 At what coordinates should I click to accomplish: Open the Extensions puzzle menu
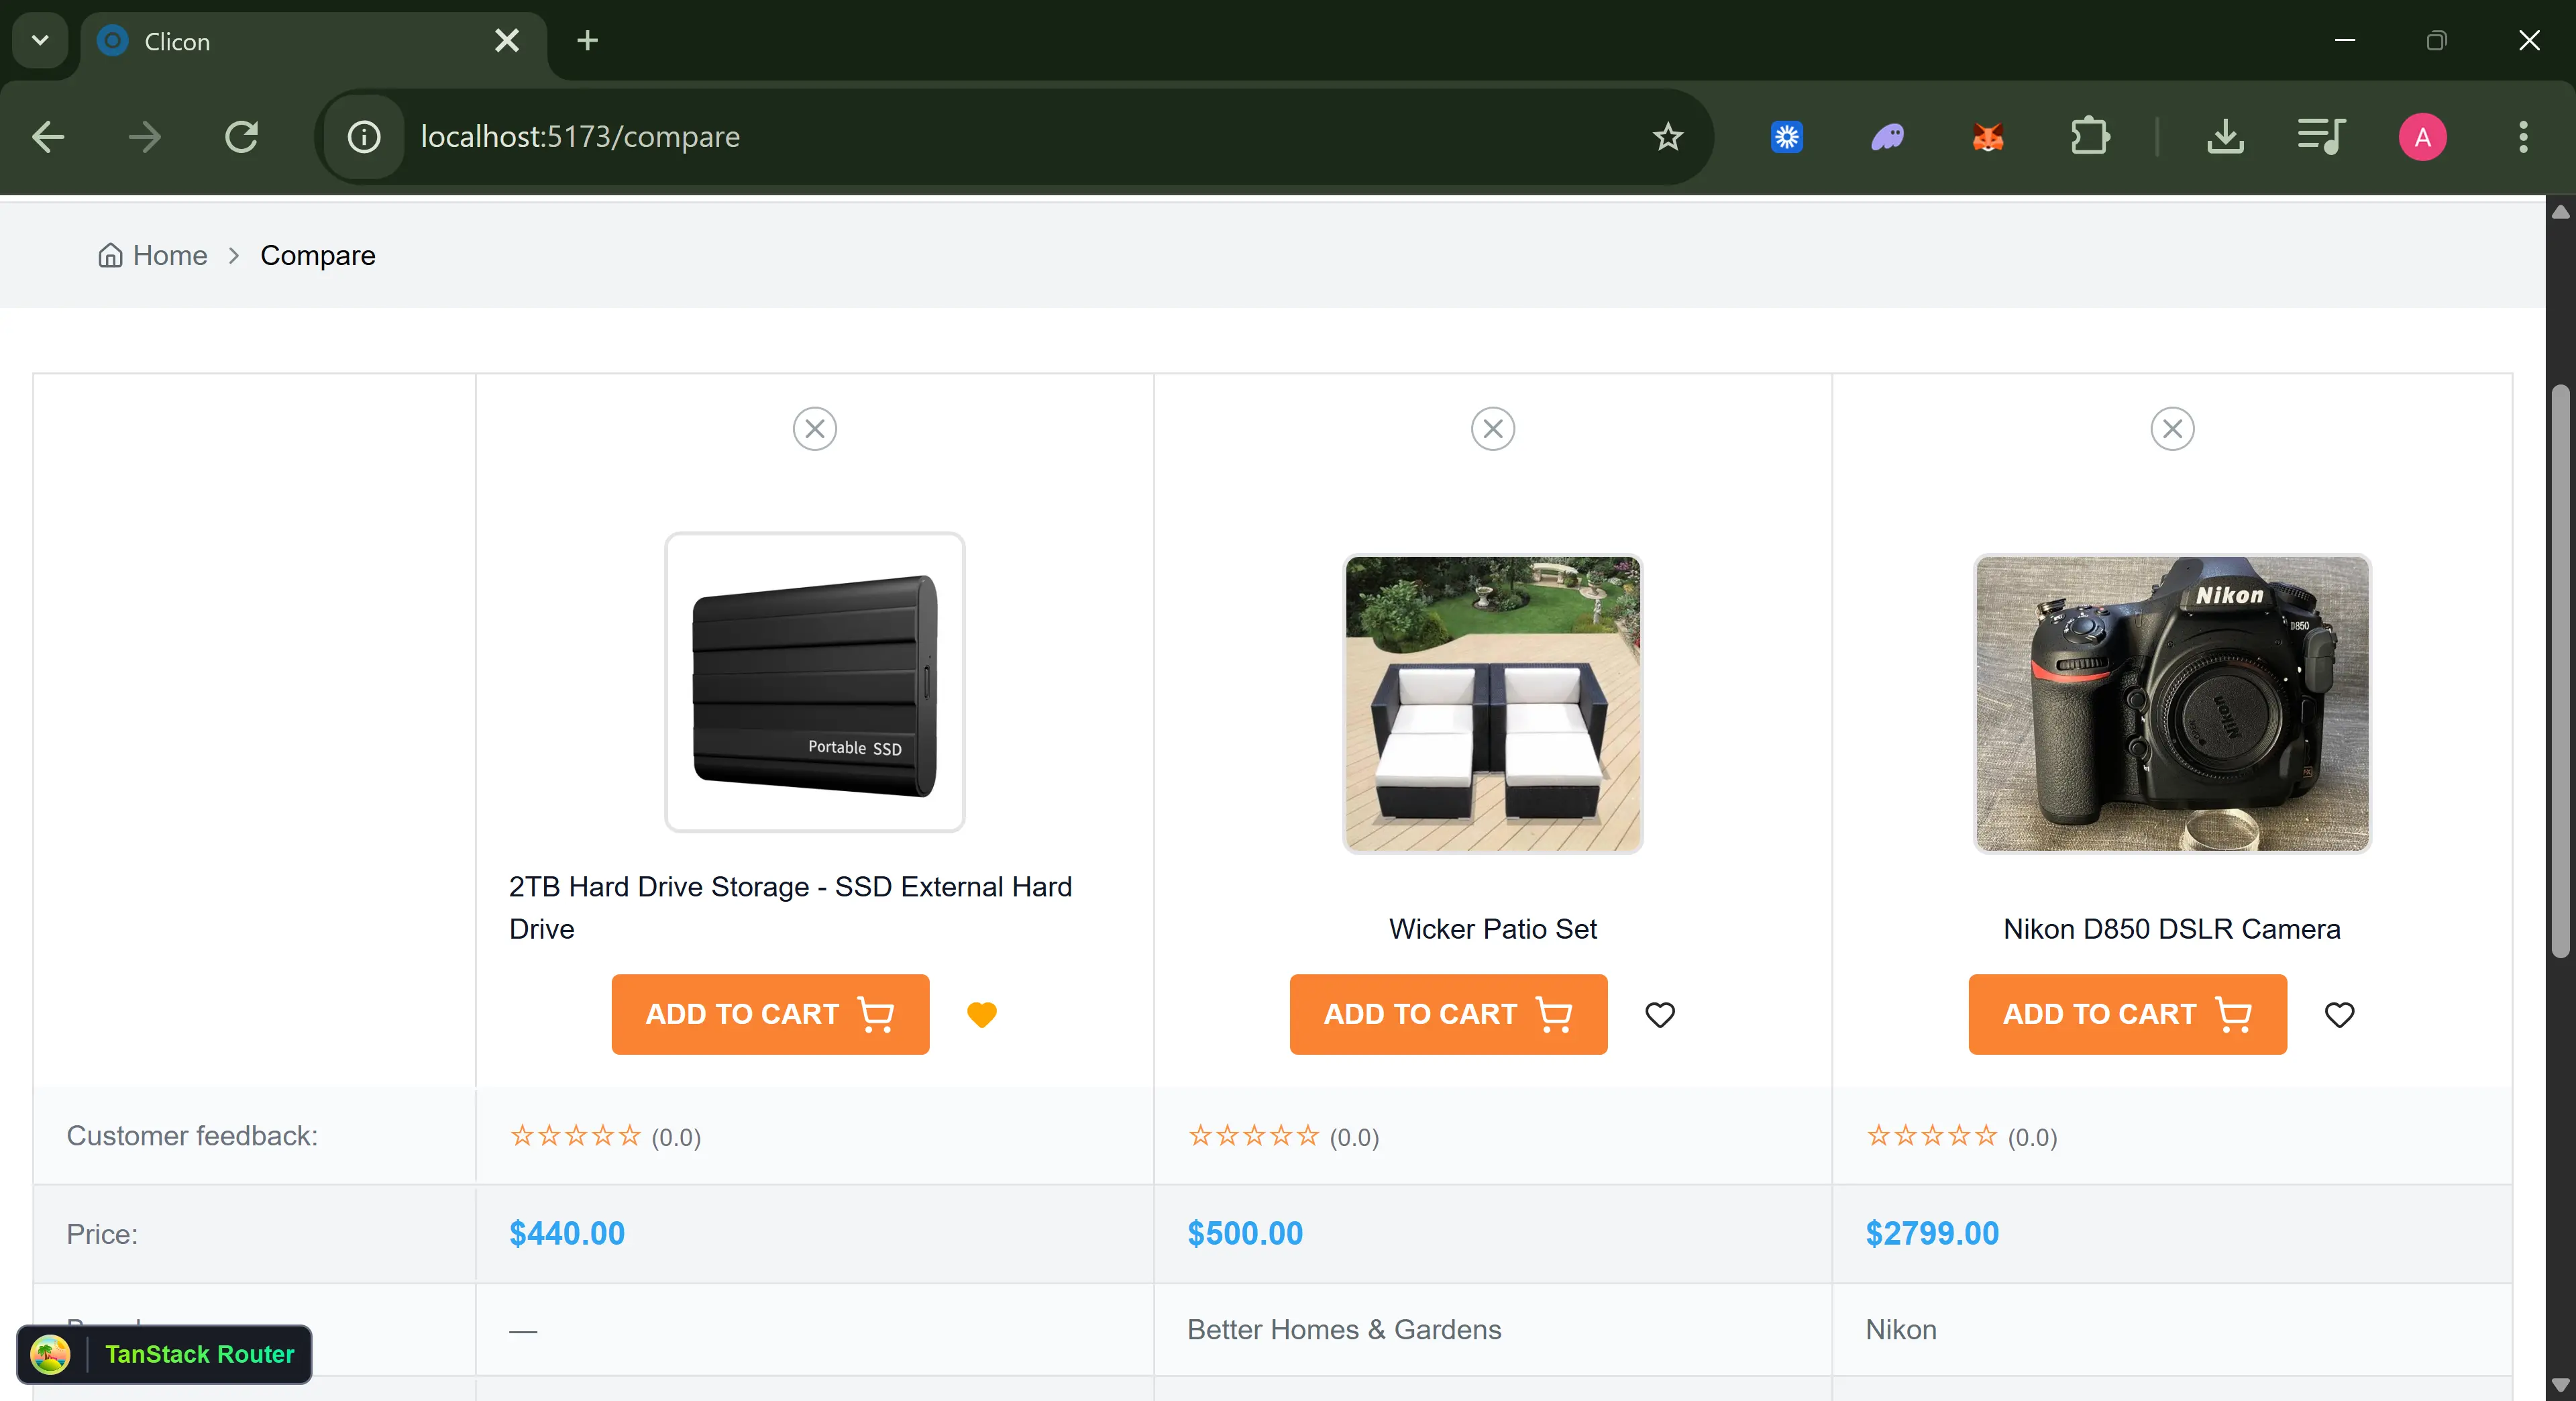[x=2089, y=137]
